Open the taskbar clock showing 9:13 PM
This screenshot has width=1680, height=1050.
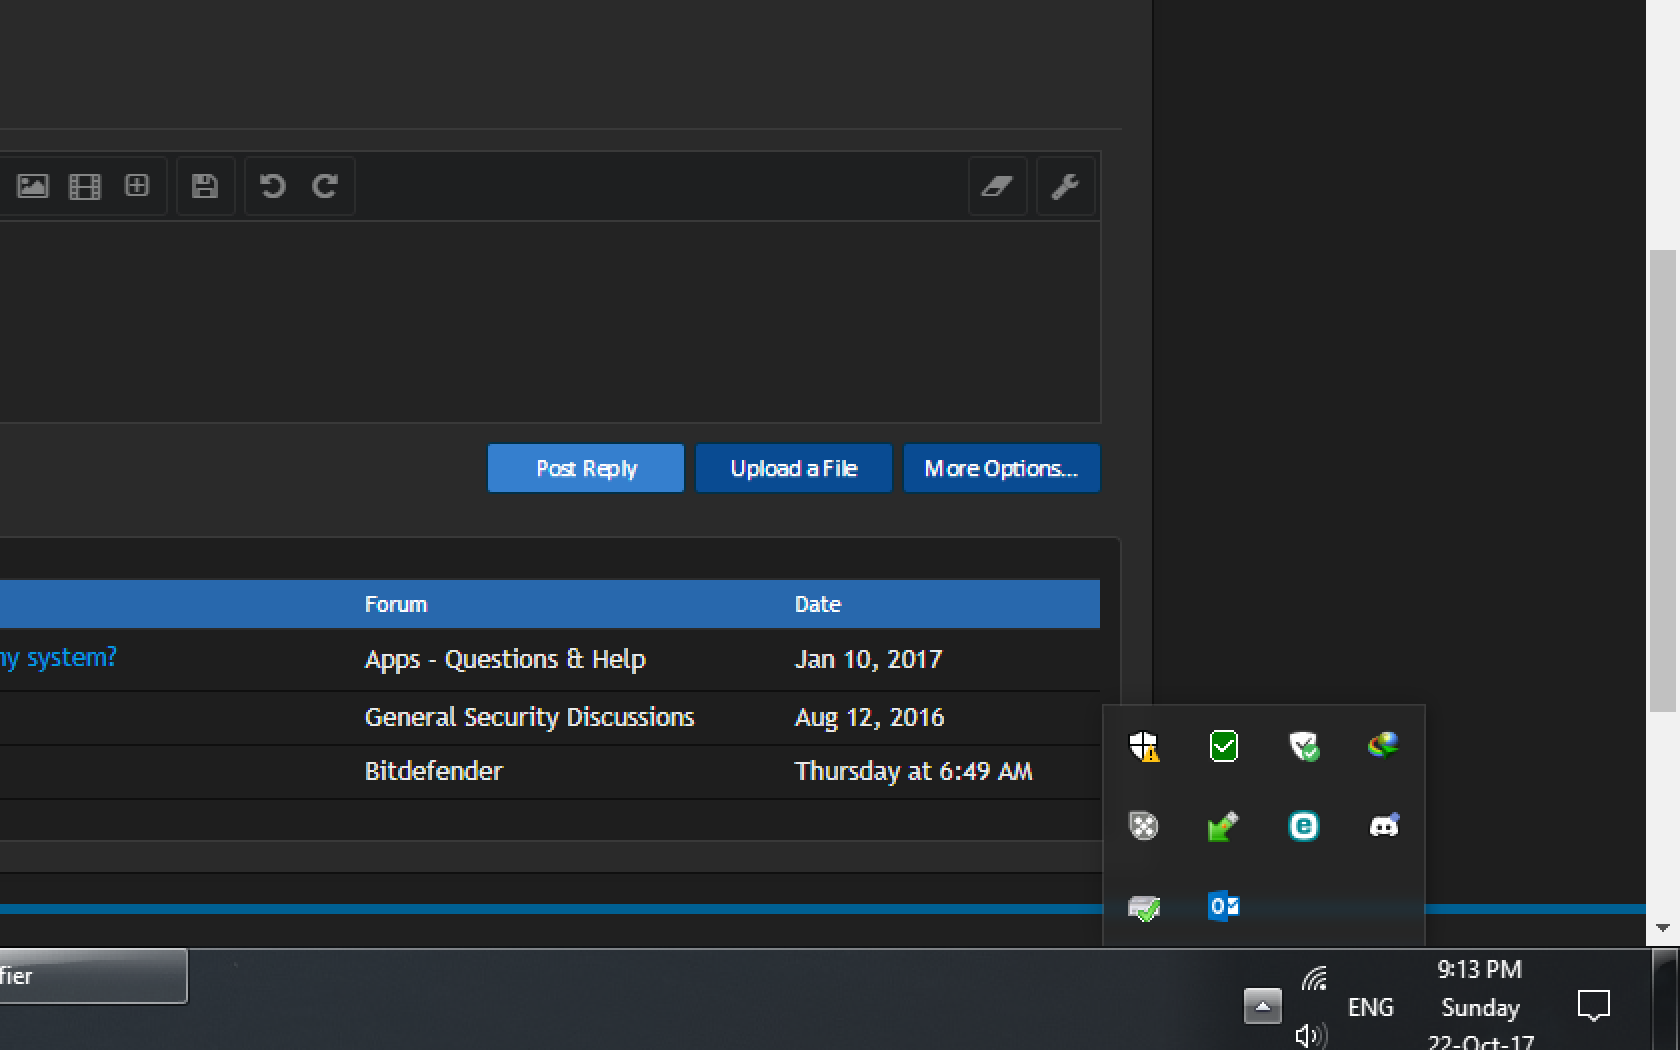click(x=1480, y=1005)
